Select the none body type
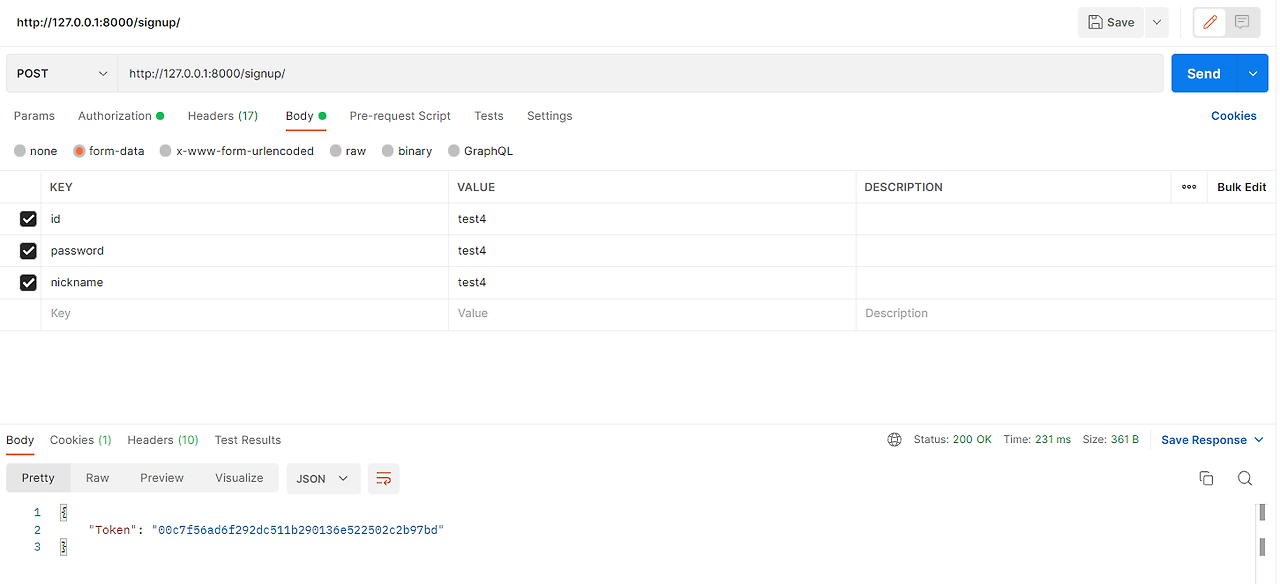The height and width of the screenshot is (584, 1280). coord(20,151)
